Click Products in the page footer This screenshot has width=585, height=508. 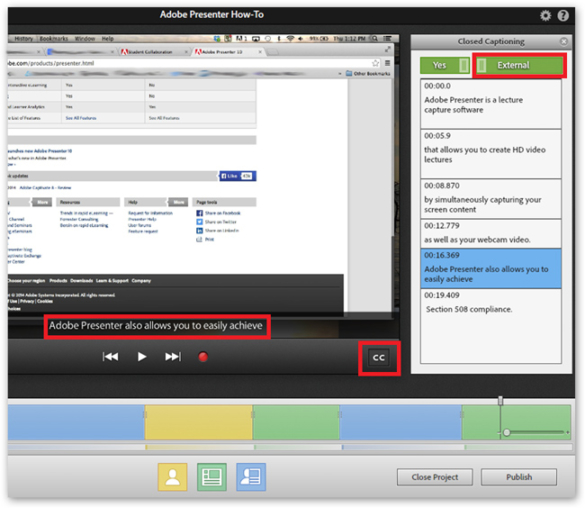(58, 281)
